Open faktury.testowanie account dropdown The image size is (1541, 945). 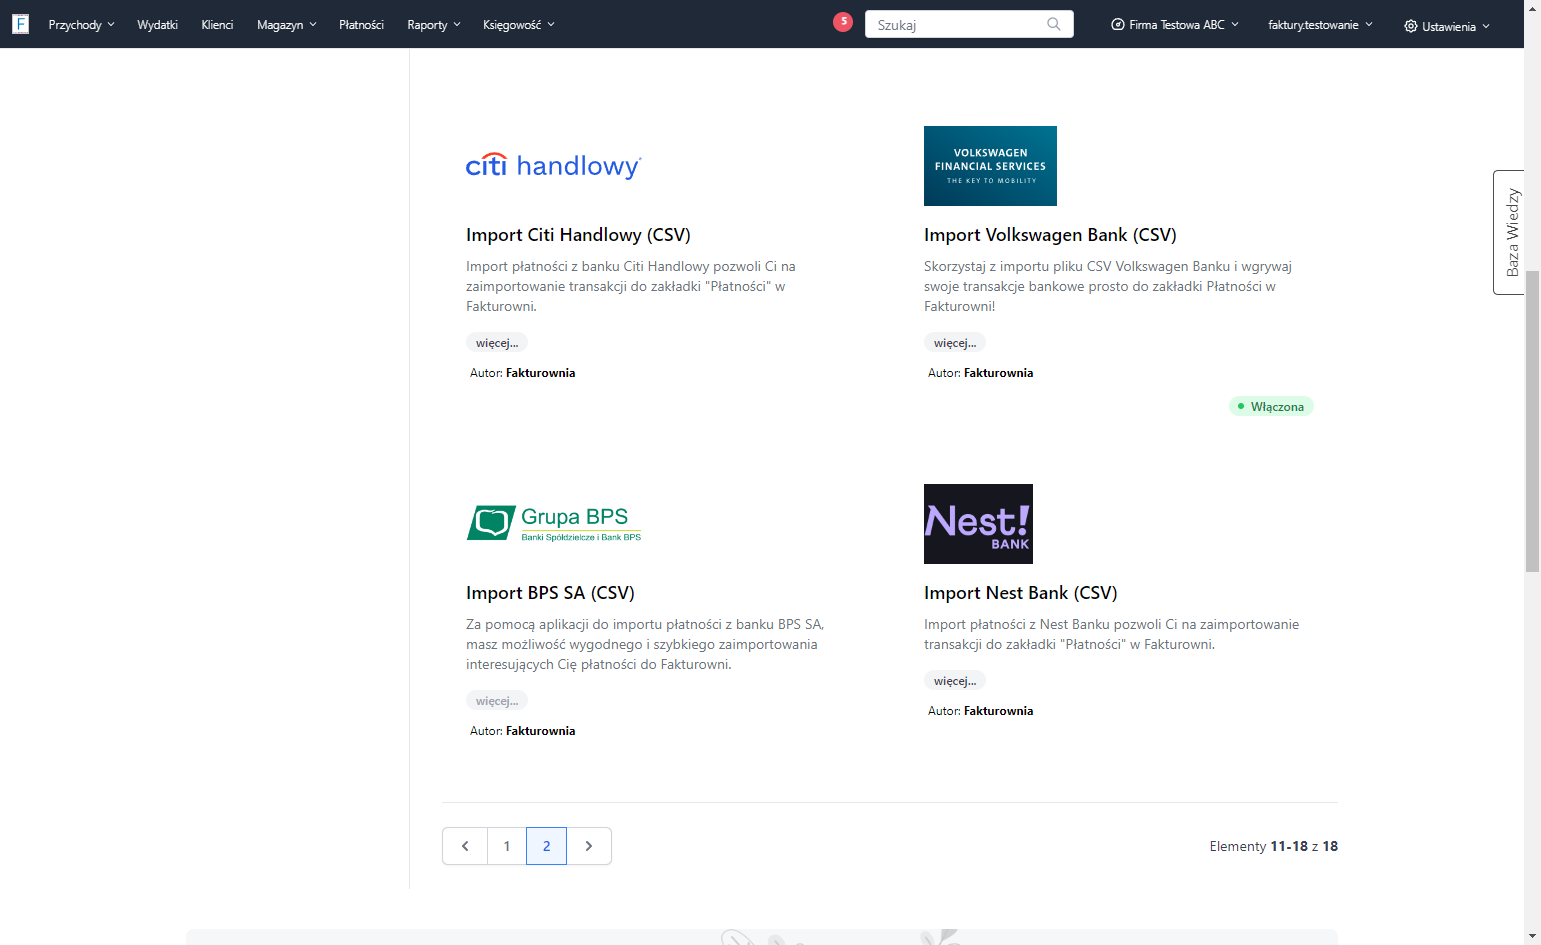coord(1320,24)
